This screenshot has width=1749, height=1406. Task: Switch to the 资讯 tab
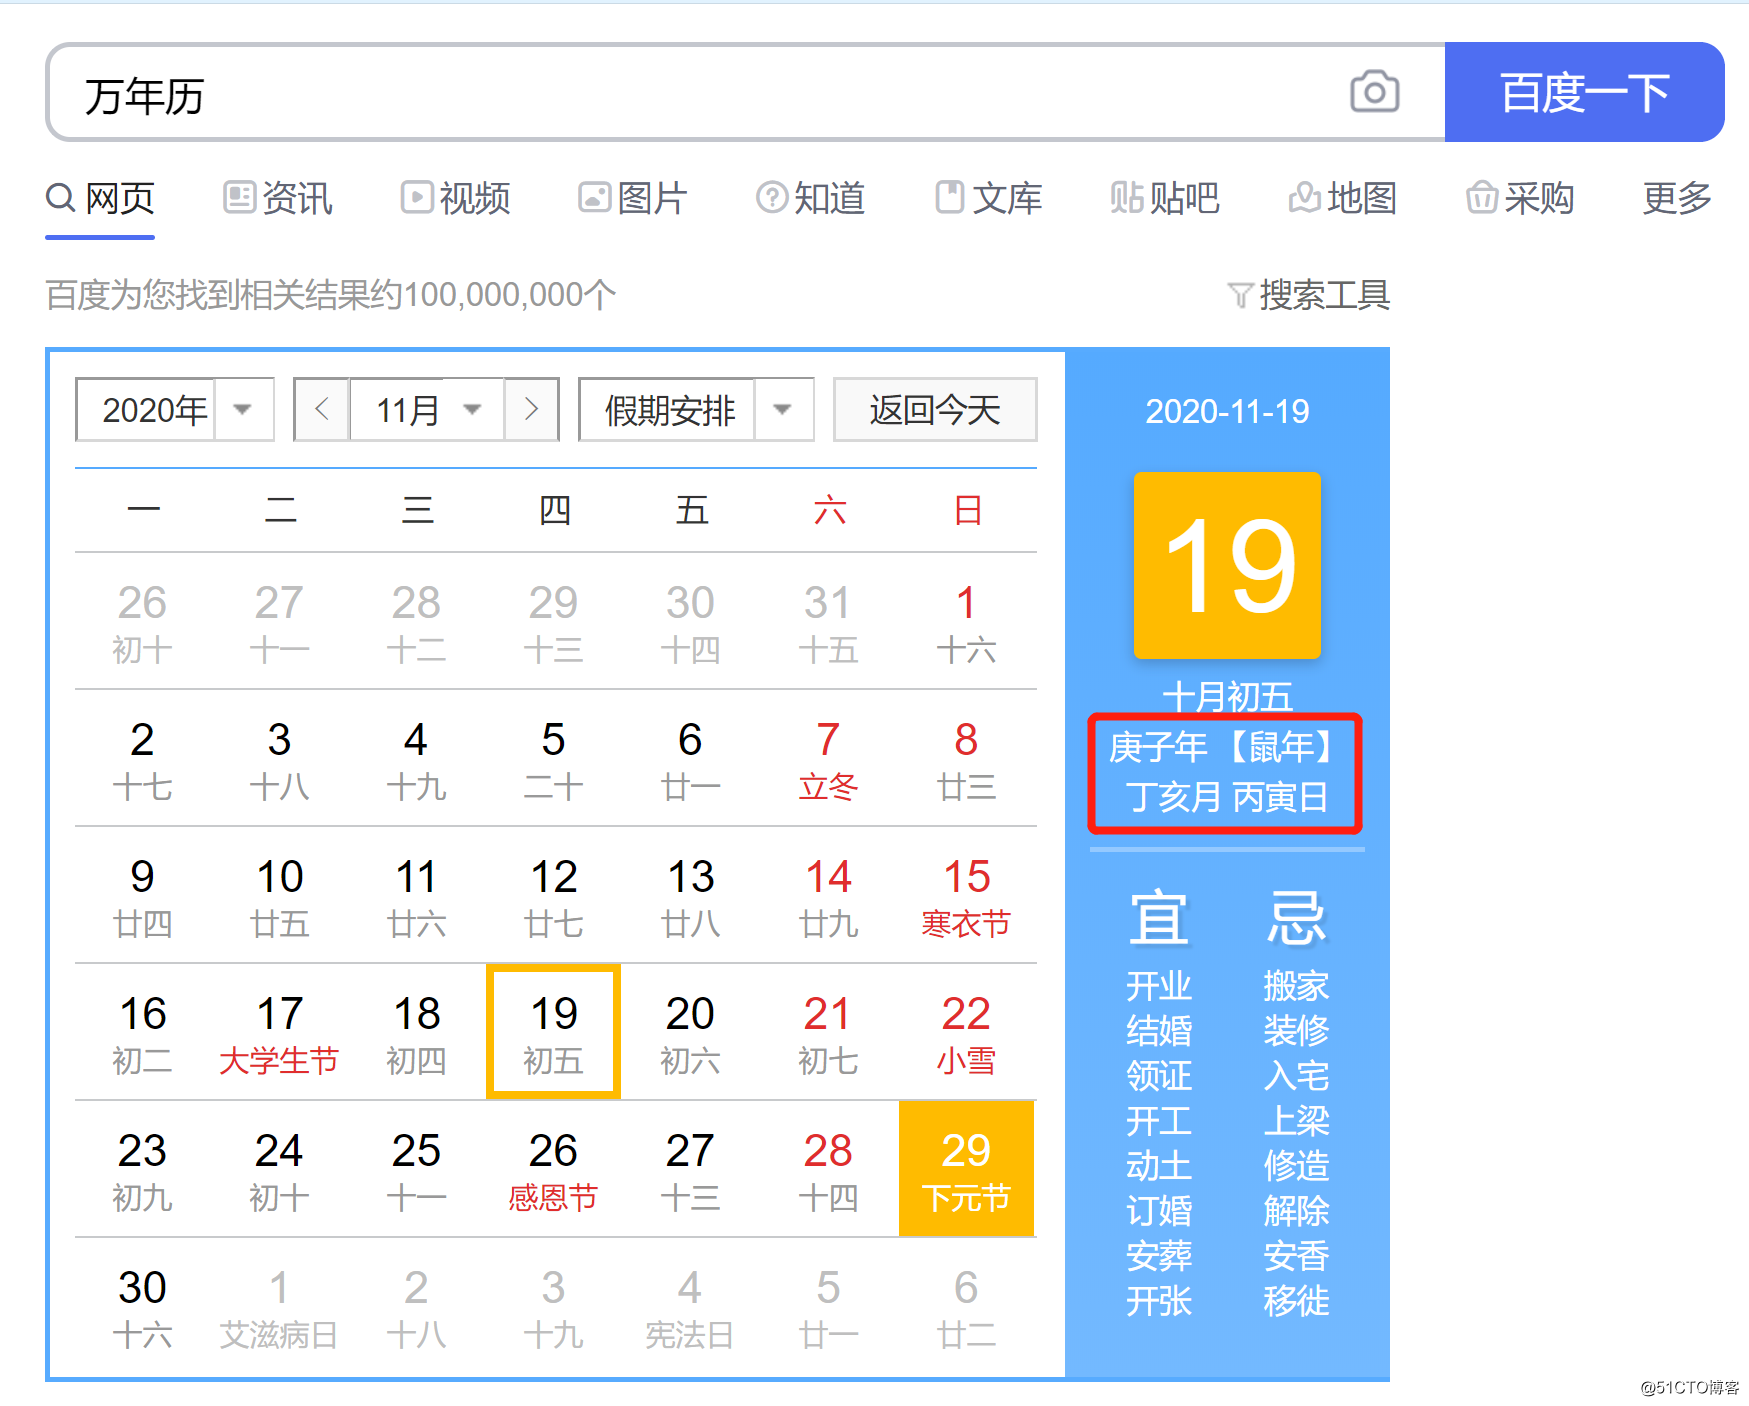pyautogui.click(x=277, y=198)
